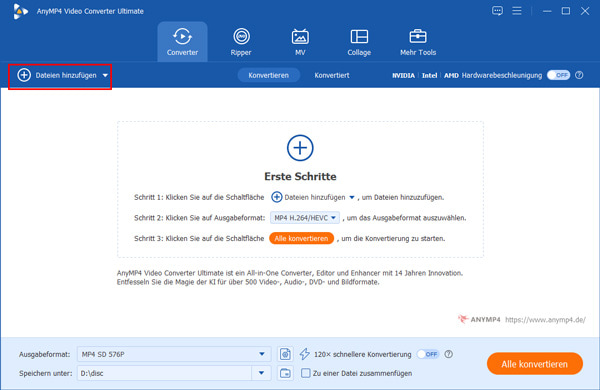
Task: Click the lightning bolt fast conversion icon
Action: [305, 354]
